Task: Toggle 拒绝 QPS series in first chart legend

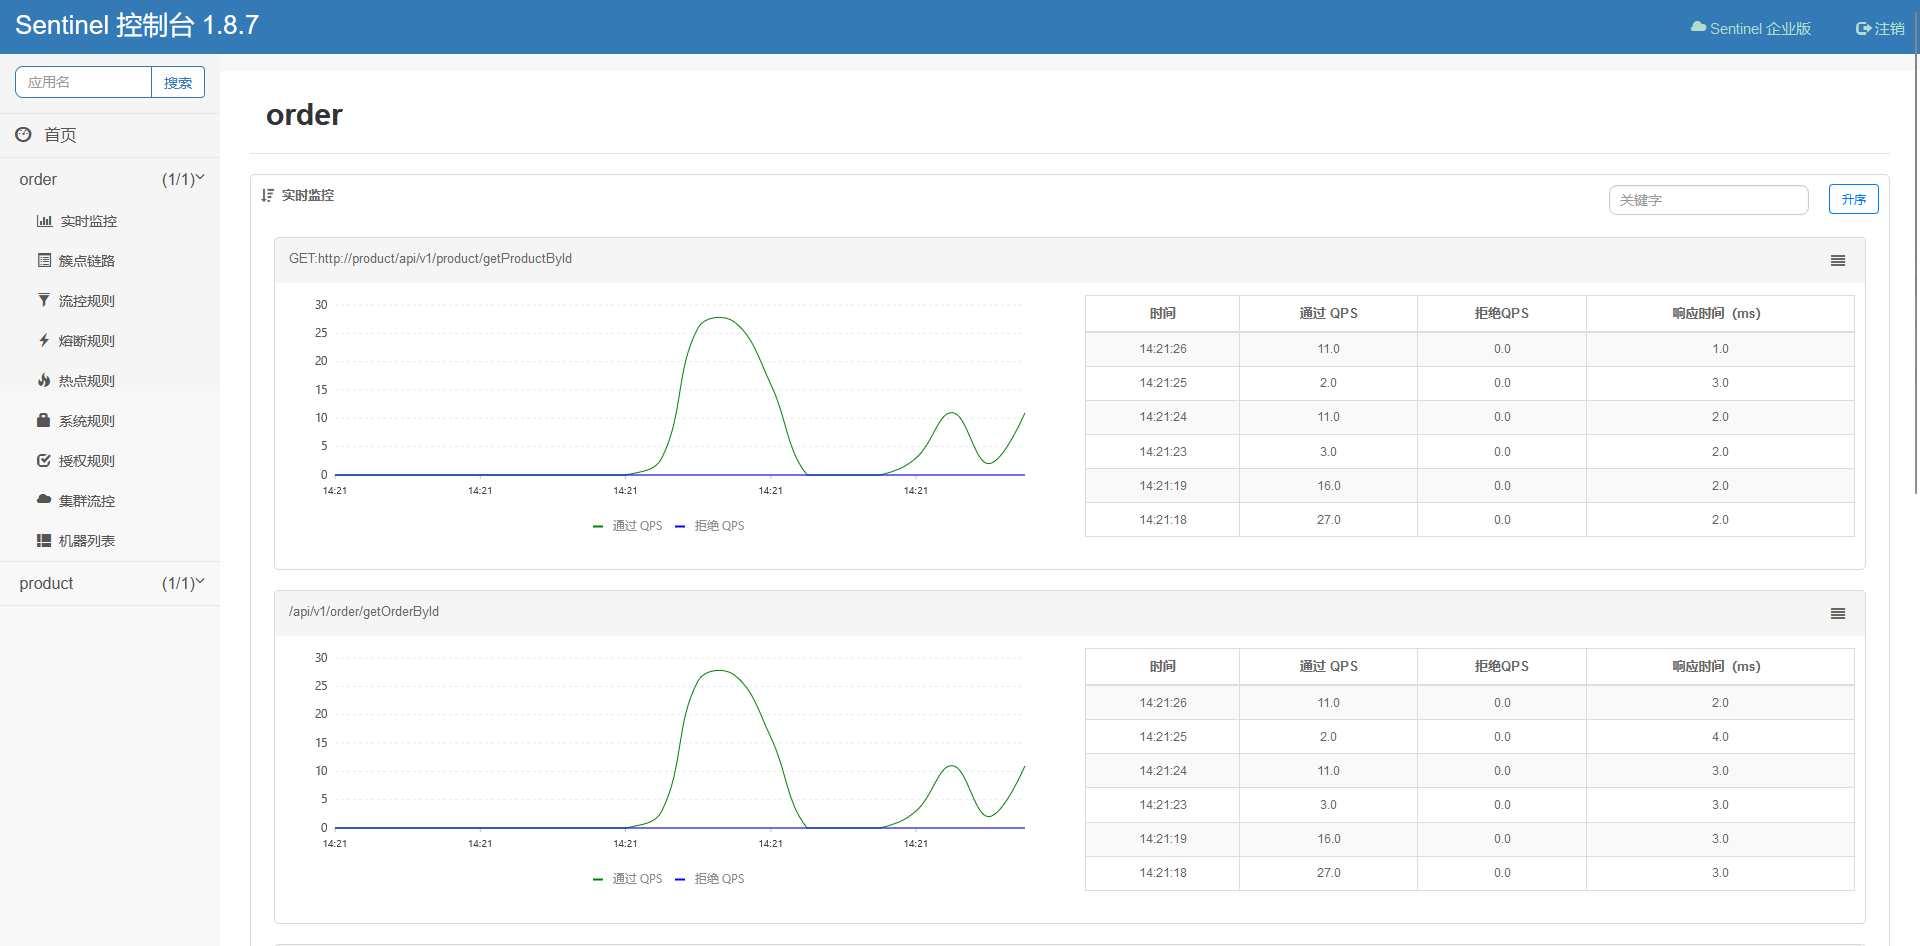Action: 710,526
